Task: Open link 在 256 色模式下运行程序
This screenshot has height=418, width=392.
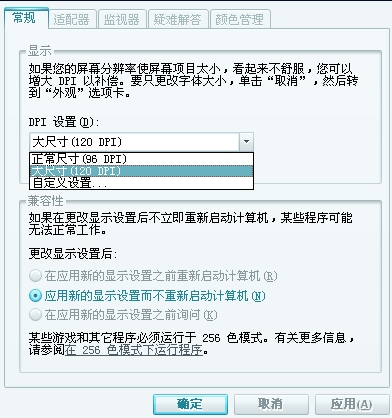Action: (x=134, y=350)
